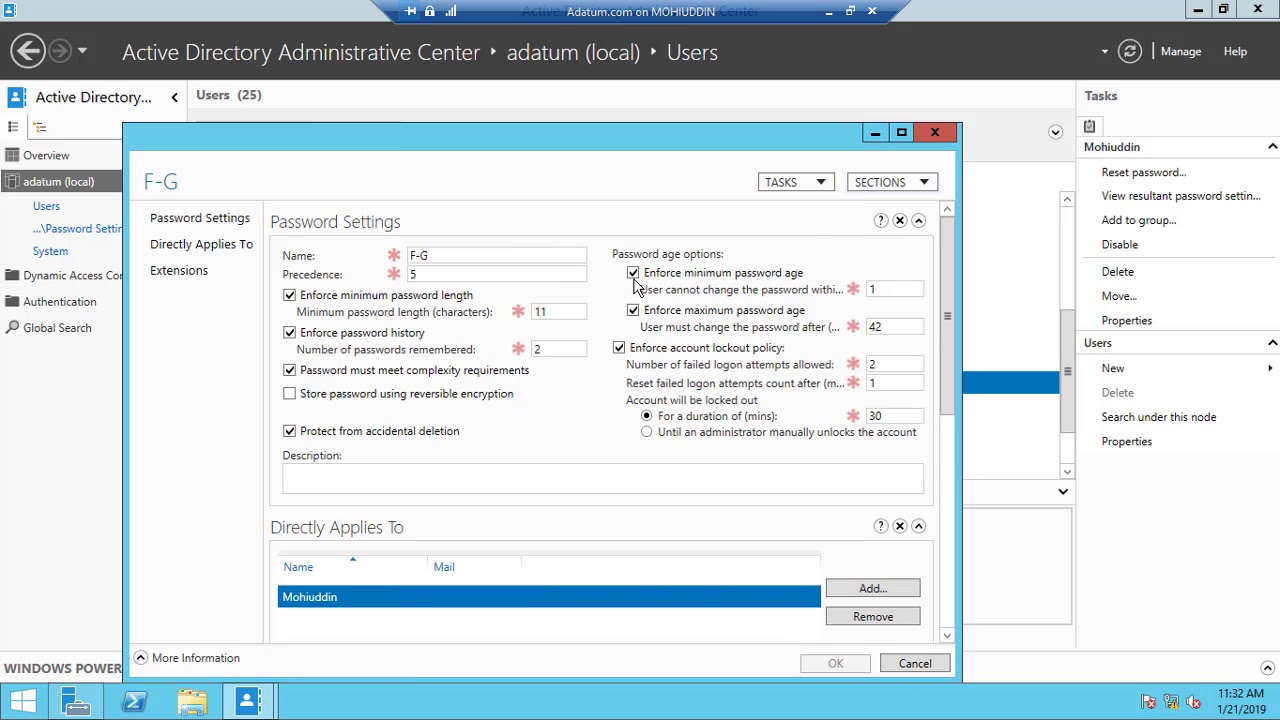The height and width of the screenshot is (720, 1280).
Task: Select the Mohiuddin row in list
Action: click(549, 597)
